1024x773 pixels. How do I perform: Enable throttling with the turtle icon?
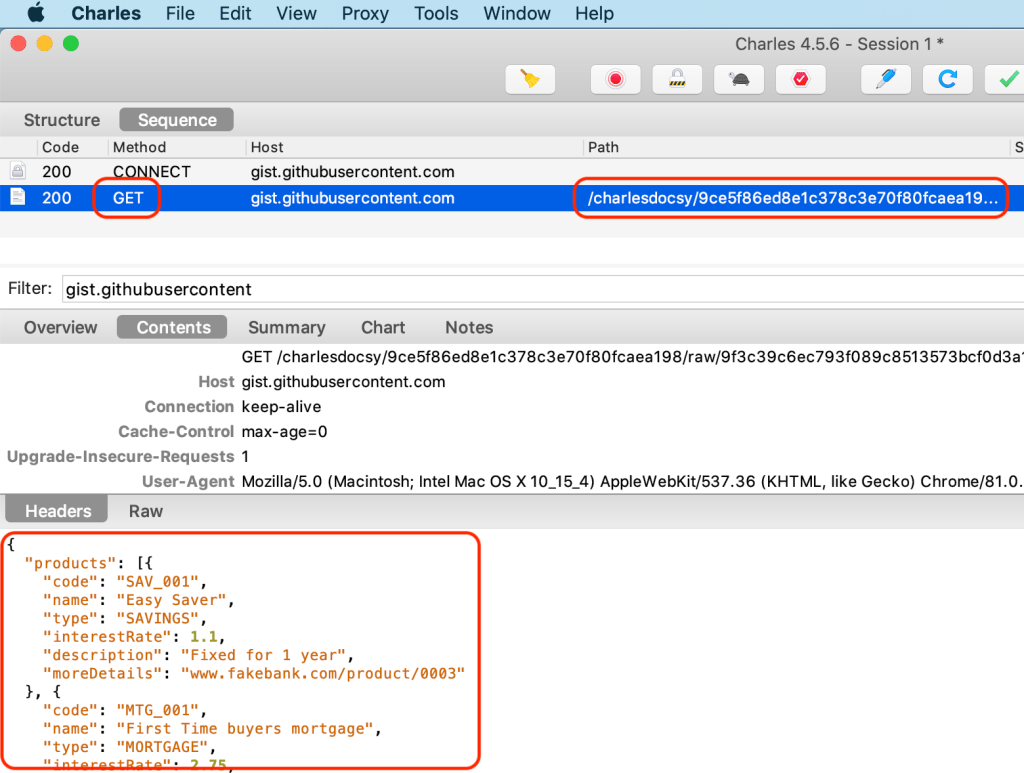tap(739, 79)
